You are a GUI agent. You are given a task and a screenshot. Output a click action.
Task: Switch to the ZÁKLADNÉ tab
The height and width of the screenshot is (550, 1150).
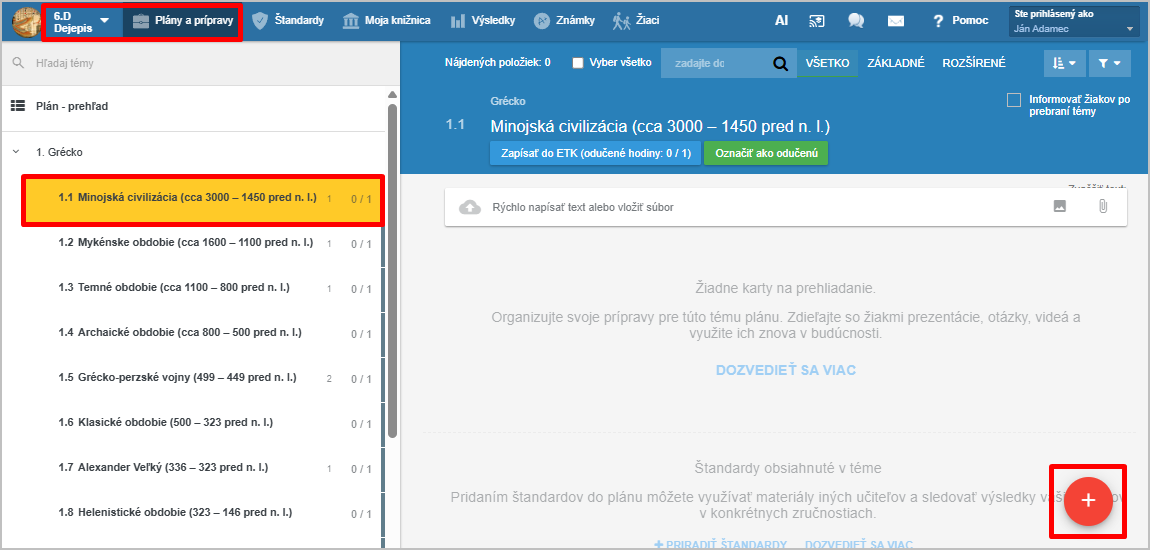pos(895,63)
